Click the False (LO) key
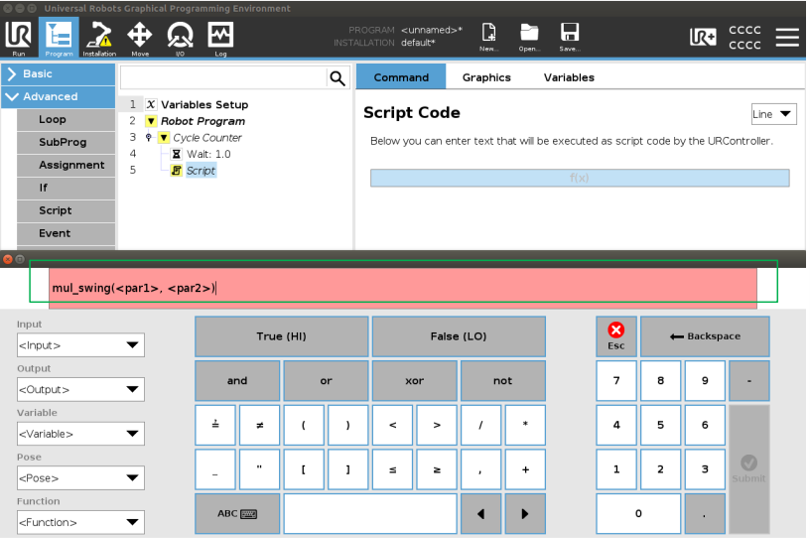The image size is (810, 538). click(459, 336)
